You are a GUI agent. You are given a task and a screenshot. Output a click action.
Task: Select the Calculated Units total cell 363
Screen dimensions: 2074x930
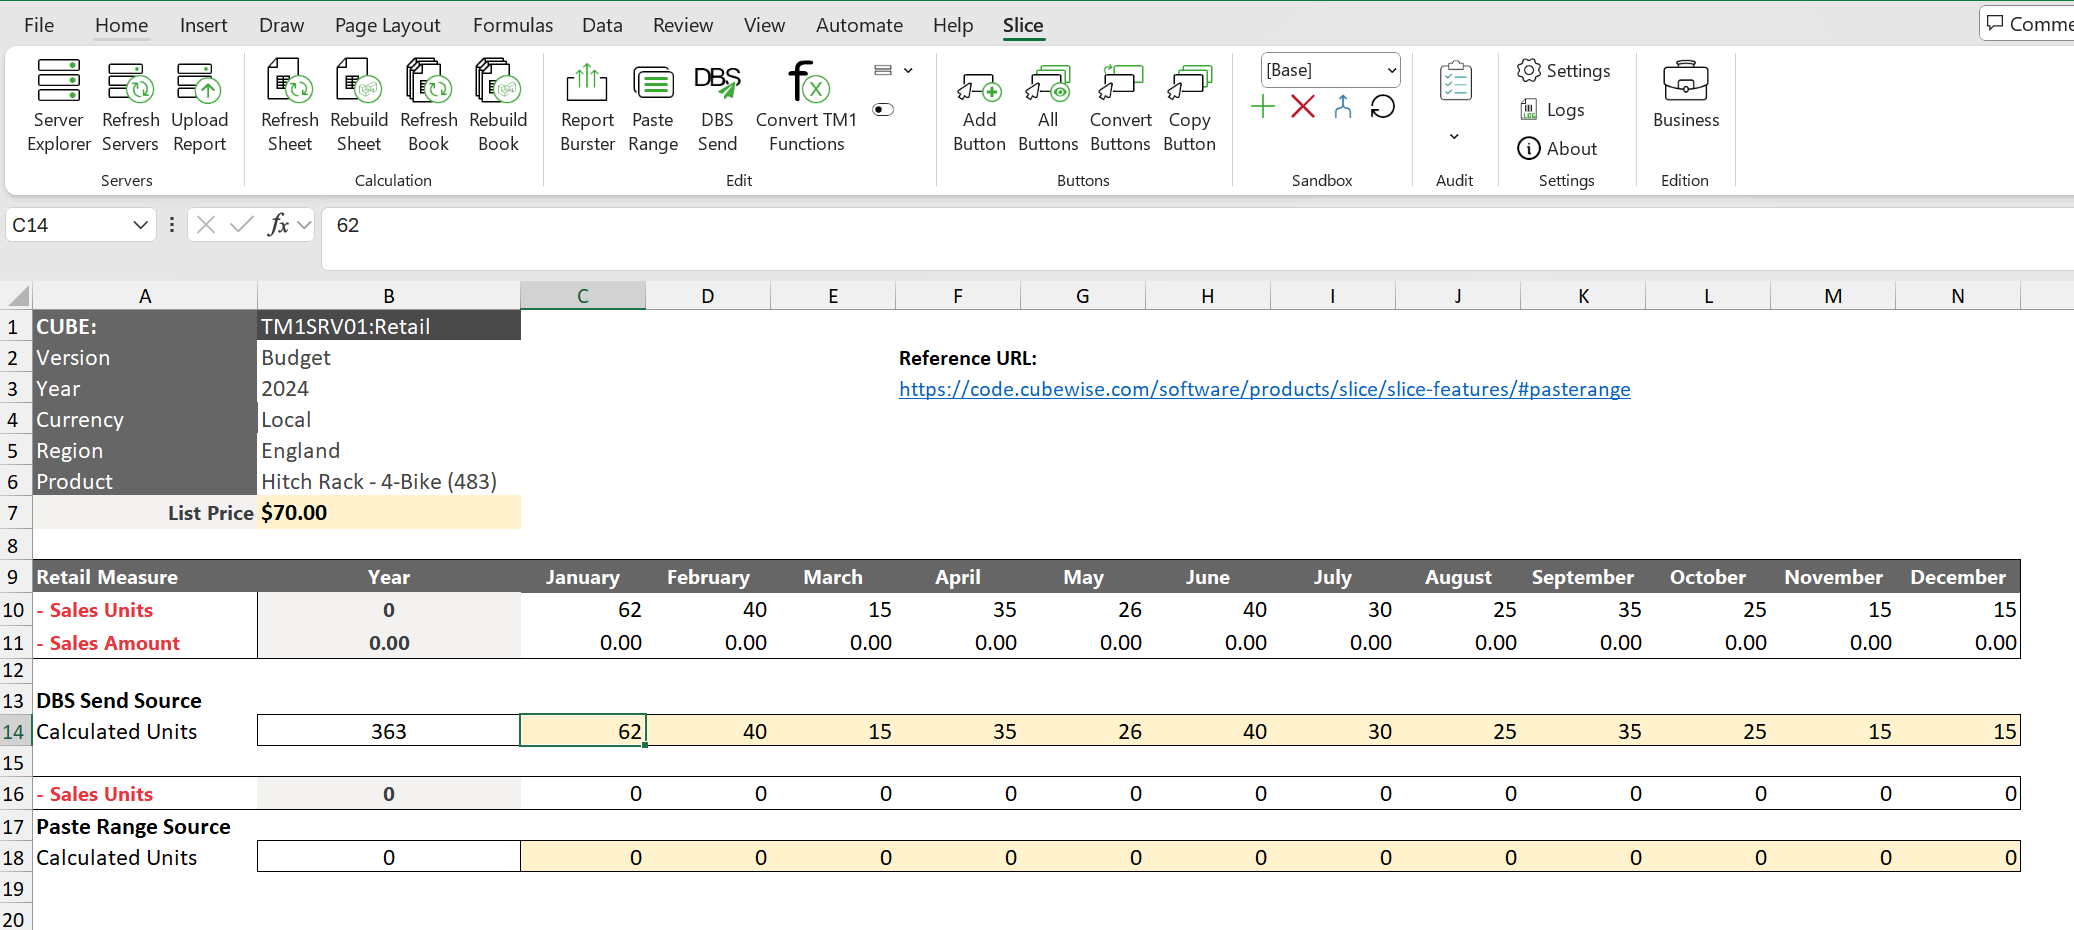click(389, 731)
